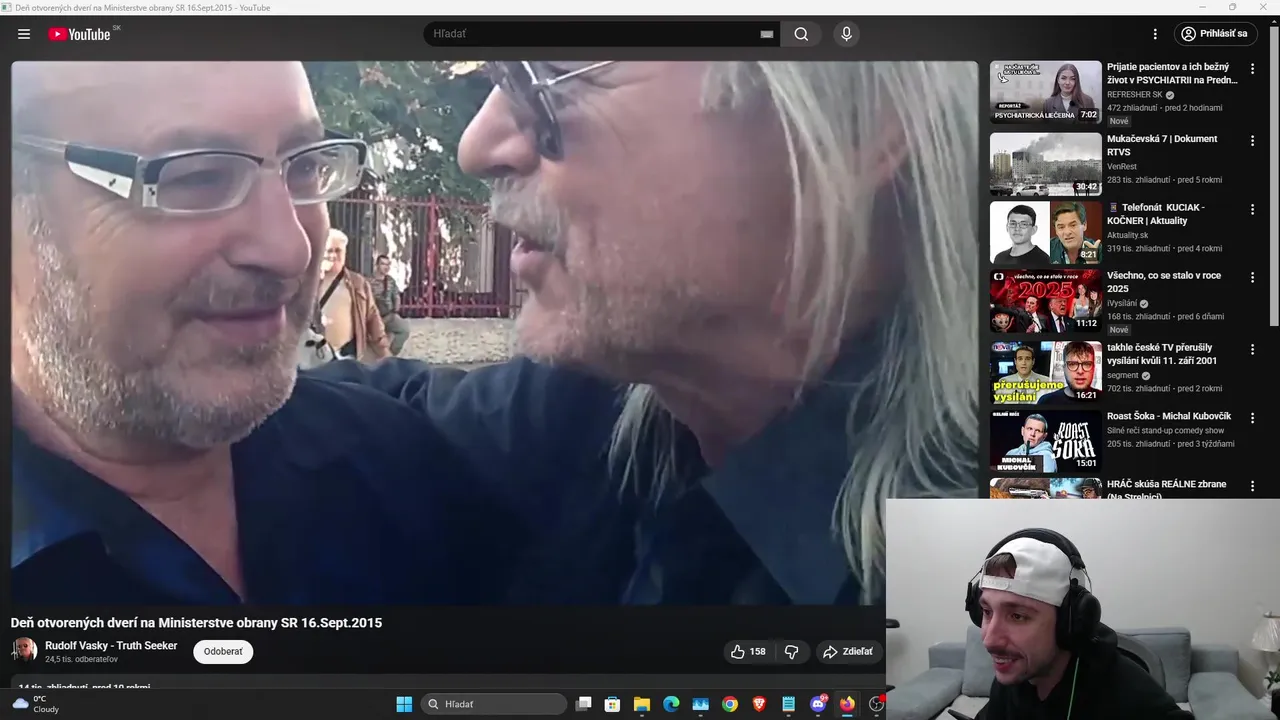Open video titled Roast Šoka - Michal Kubovčík
This screenshot has width=1280, height=720.
1169,416
